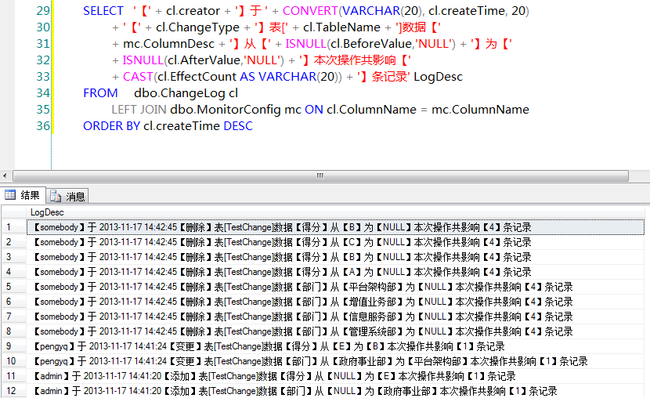Screen dimensions: 650x398
Task: Click admin cell 得分 从【NULL】为【E】
Action: click(x=335, y=376)
